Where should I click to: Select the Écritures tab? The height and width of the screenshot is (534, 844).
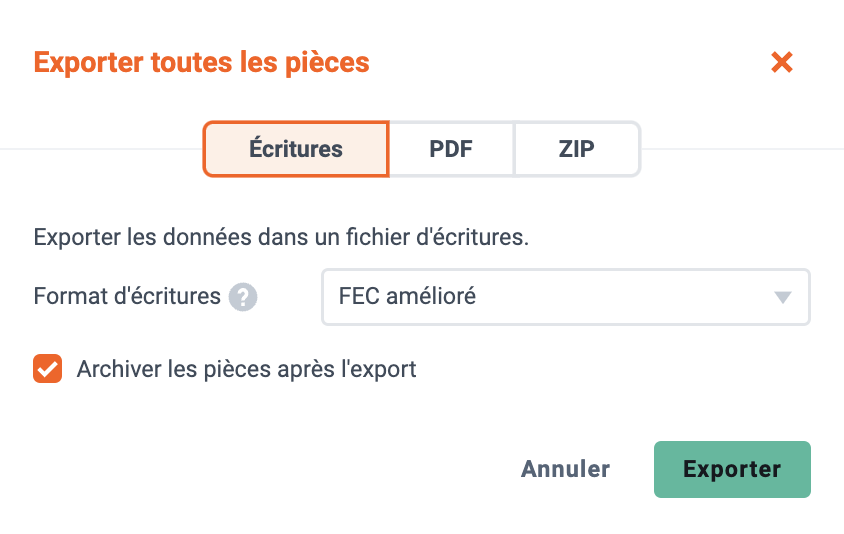[296, 149]
